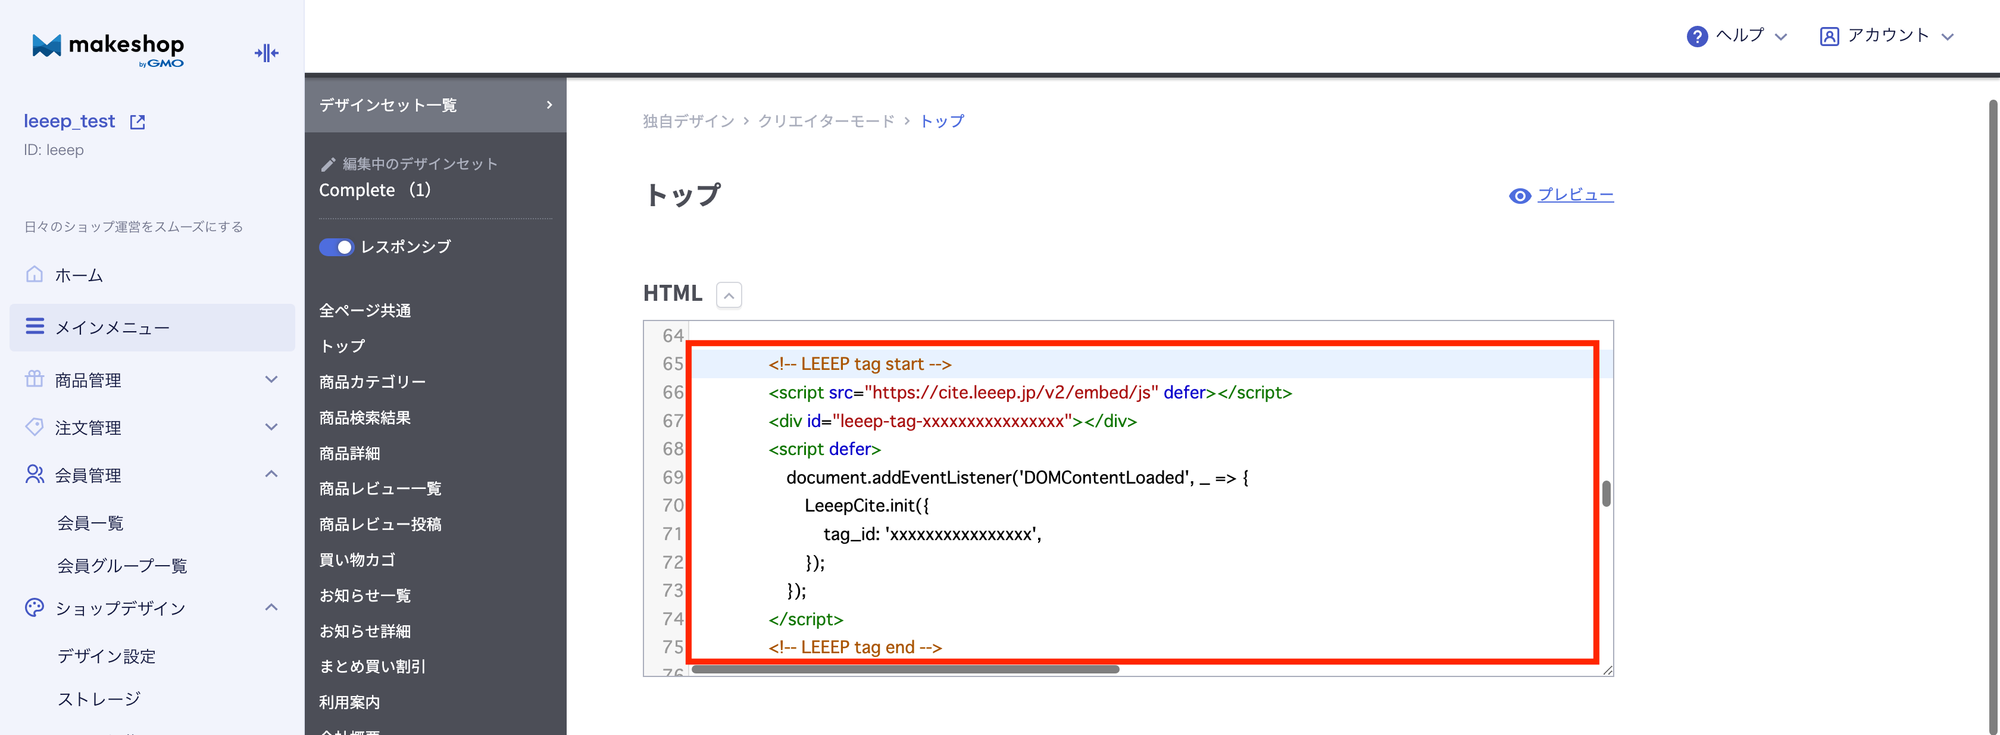
Task: Click the Help question mark icon
Action: (x=1697, y=36)
